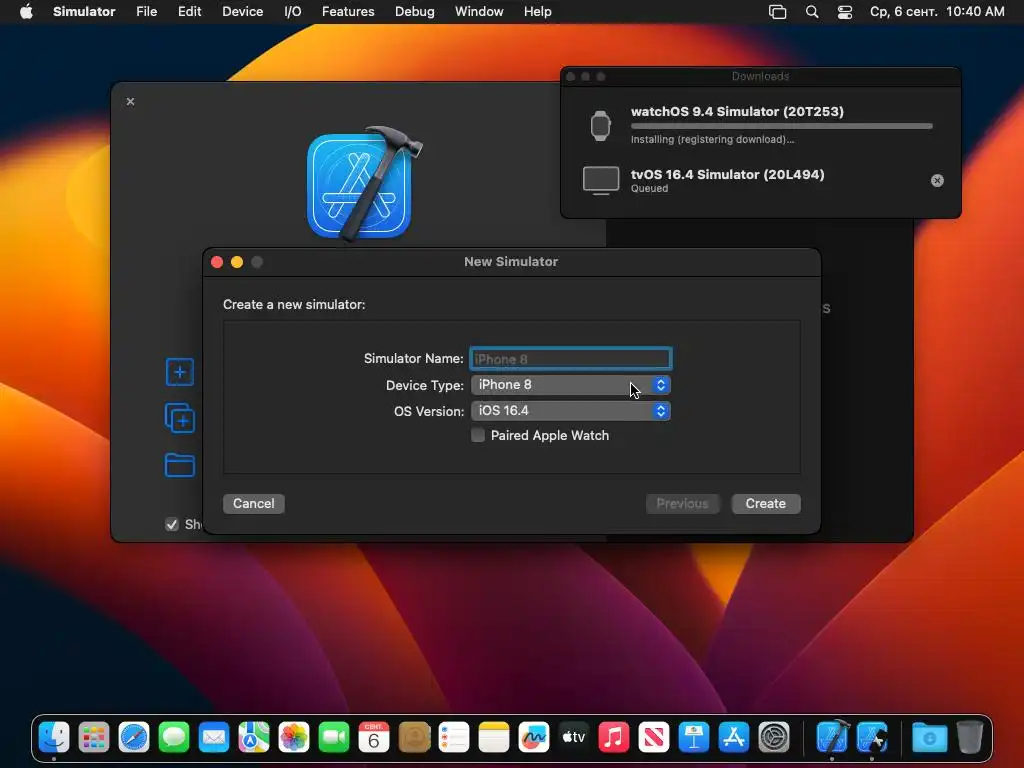Click the Create button
This screenshot has width=1024, height=768.
pos(765,504)
